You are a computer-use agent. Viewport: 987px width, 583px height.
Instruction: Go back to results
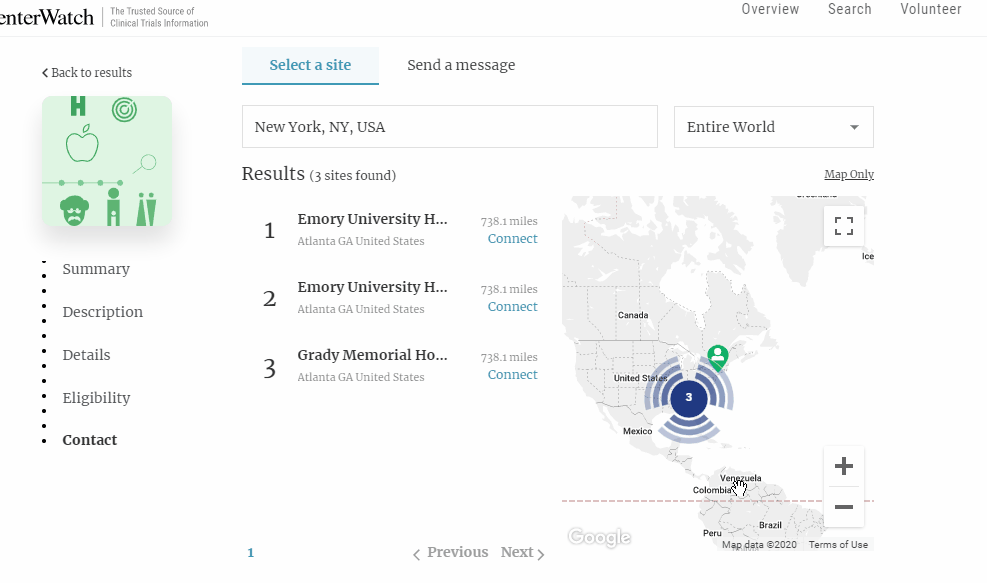coord(87,73)
